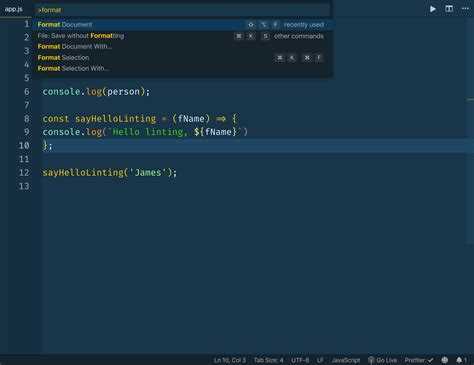Screen dimensions: 474x365
Task: Open notifications via the bell icon
Action: (459, 360)
